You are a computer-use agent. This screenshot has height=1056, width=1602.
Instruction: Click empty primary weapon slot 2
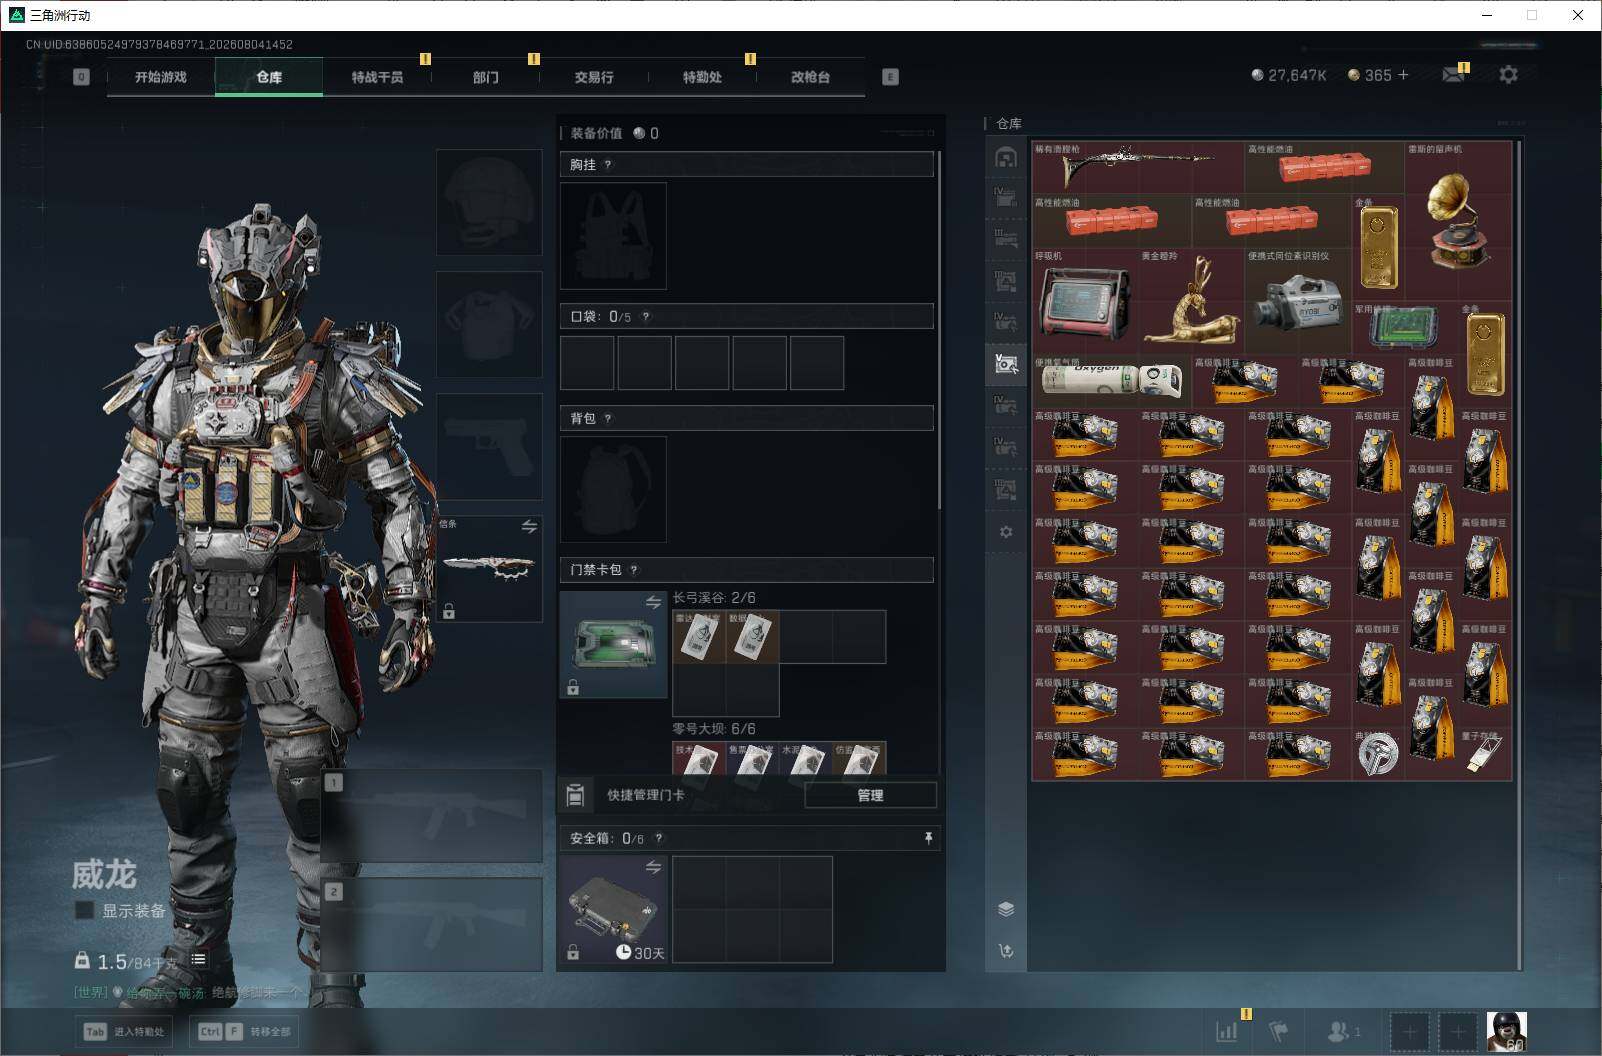(431, 924)
